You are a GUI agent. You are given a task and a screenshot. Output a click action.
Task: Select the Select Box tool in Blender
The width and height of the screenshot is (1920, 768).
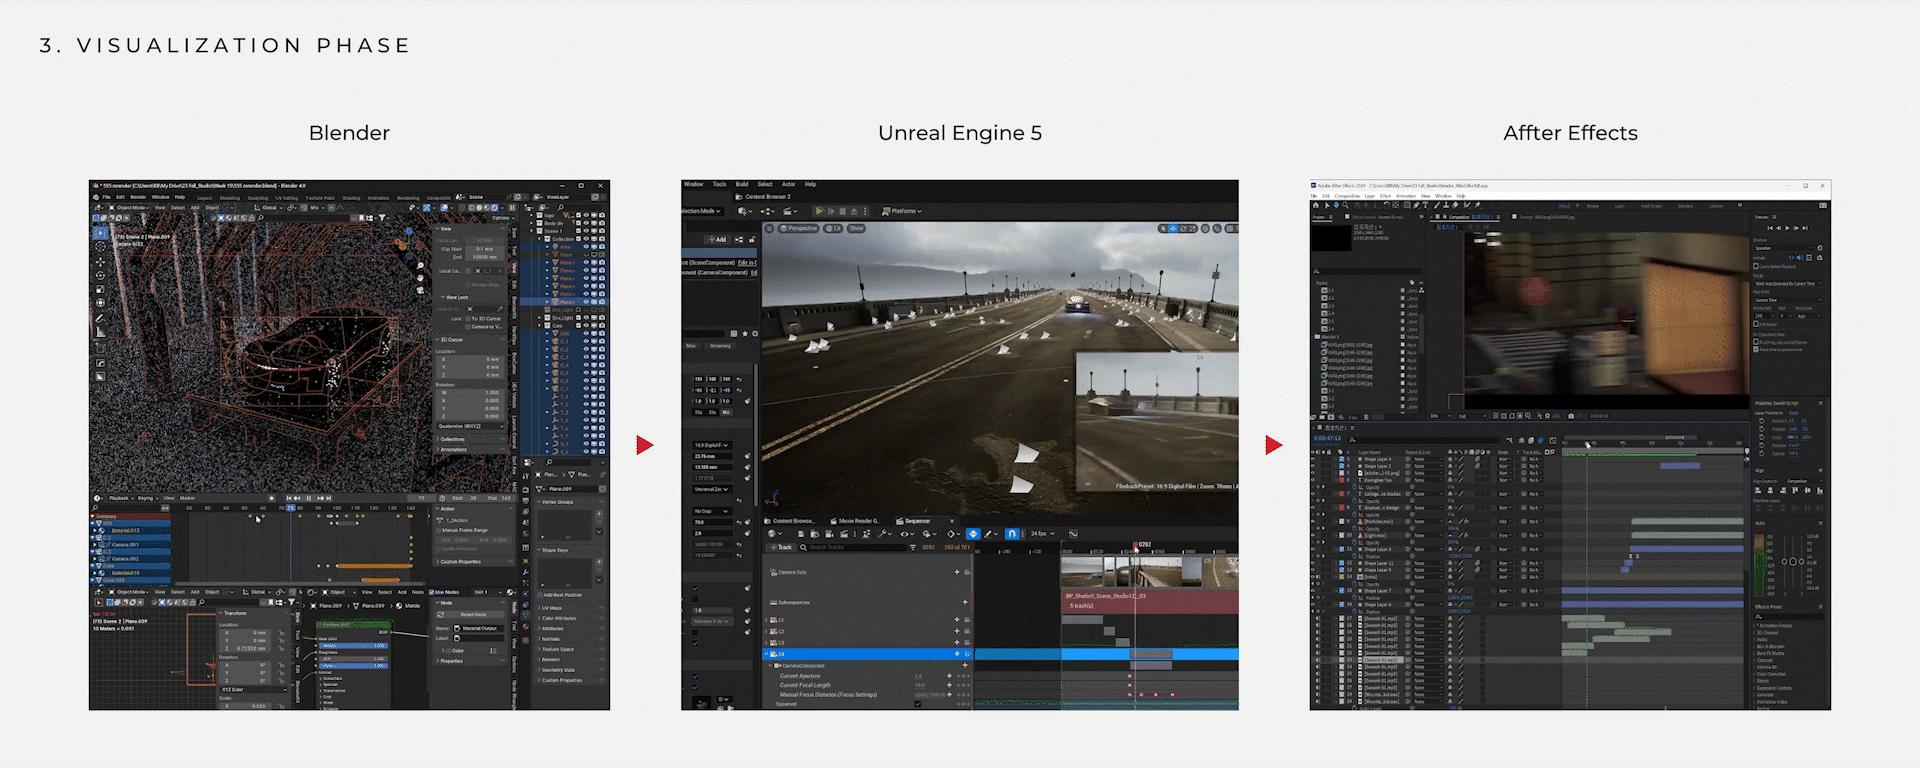[x=100, y=233]
